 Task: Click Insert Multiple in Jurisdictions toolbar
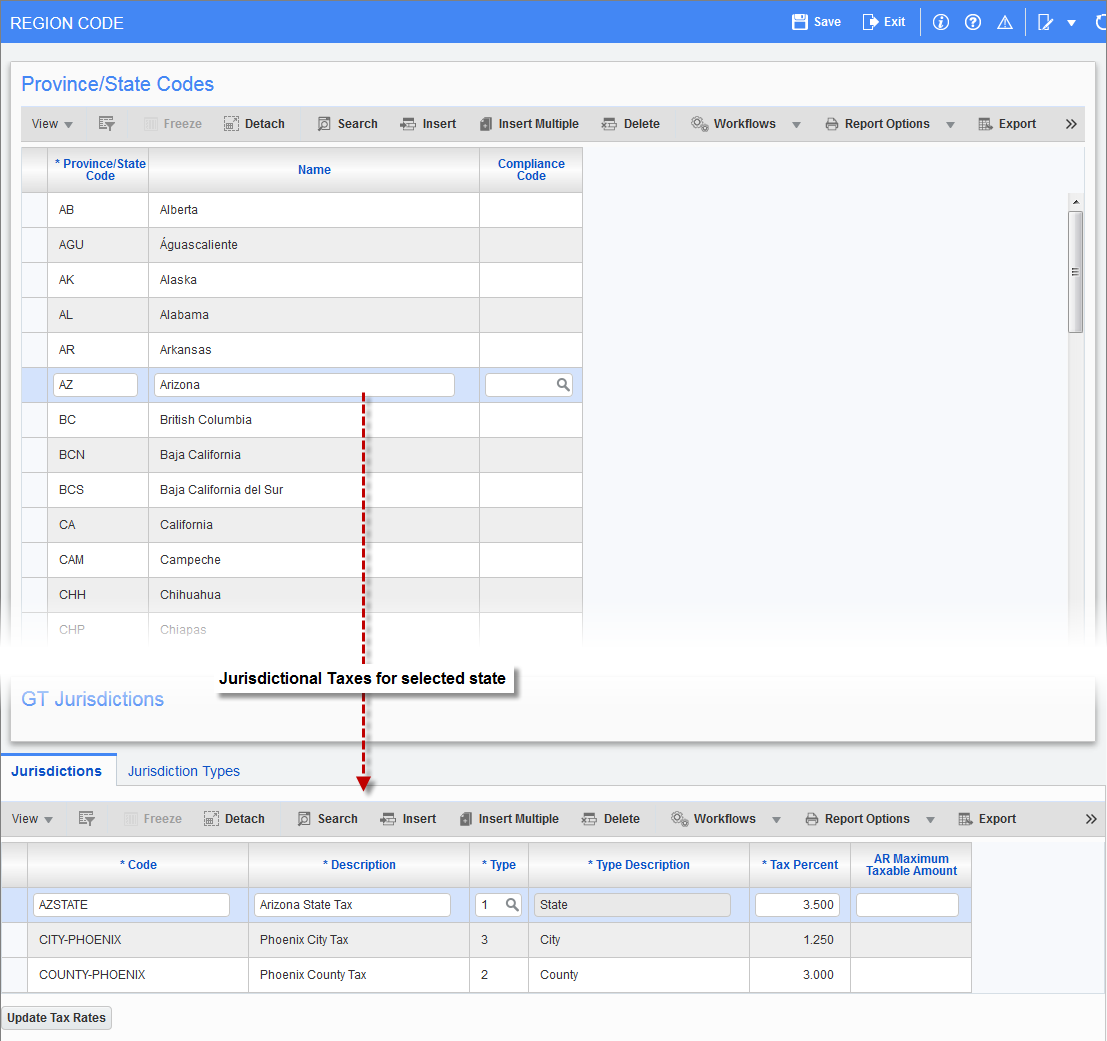(x=508, y=819)
